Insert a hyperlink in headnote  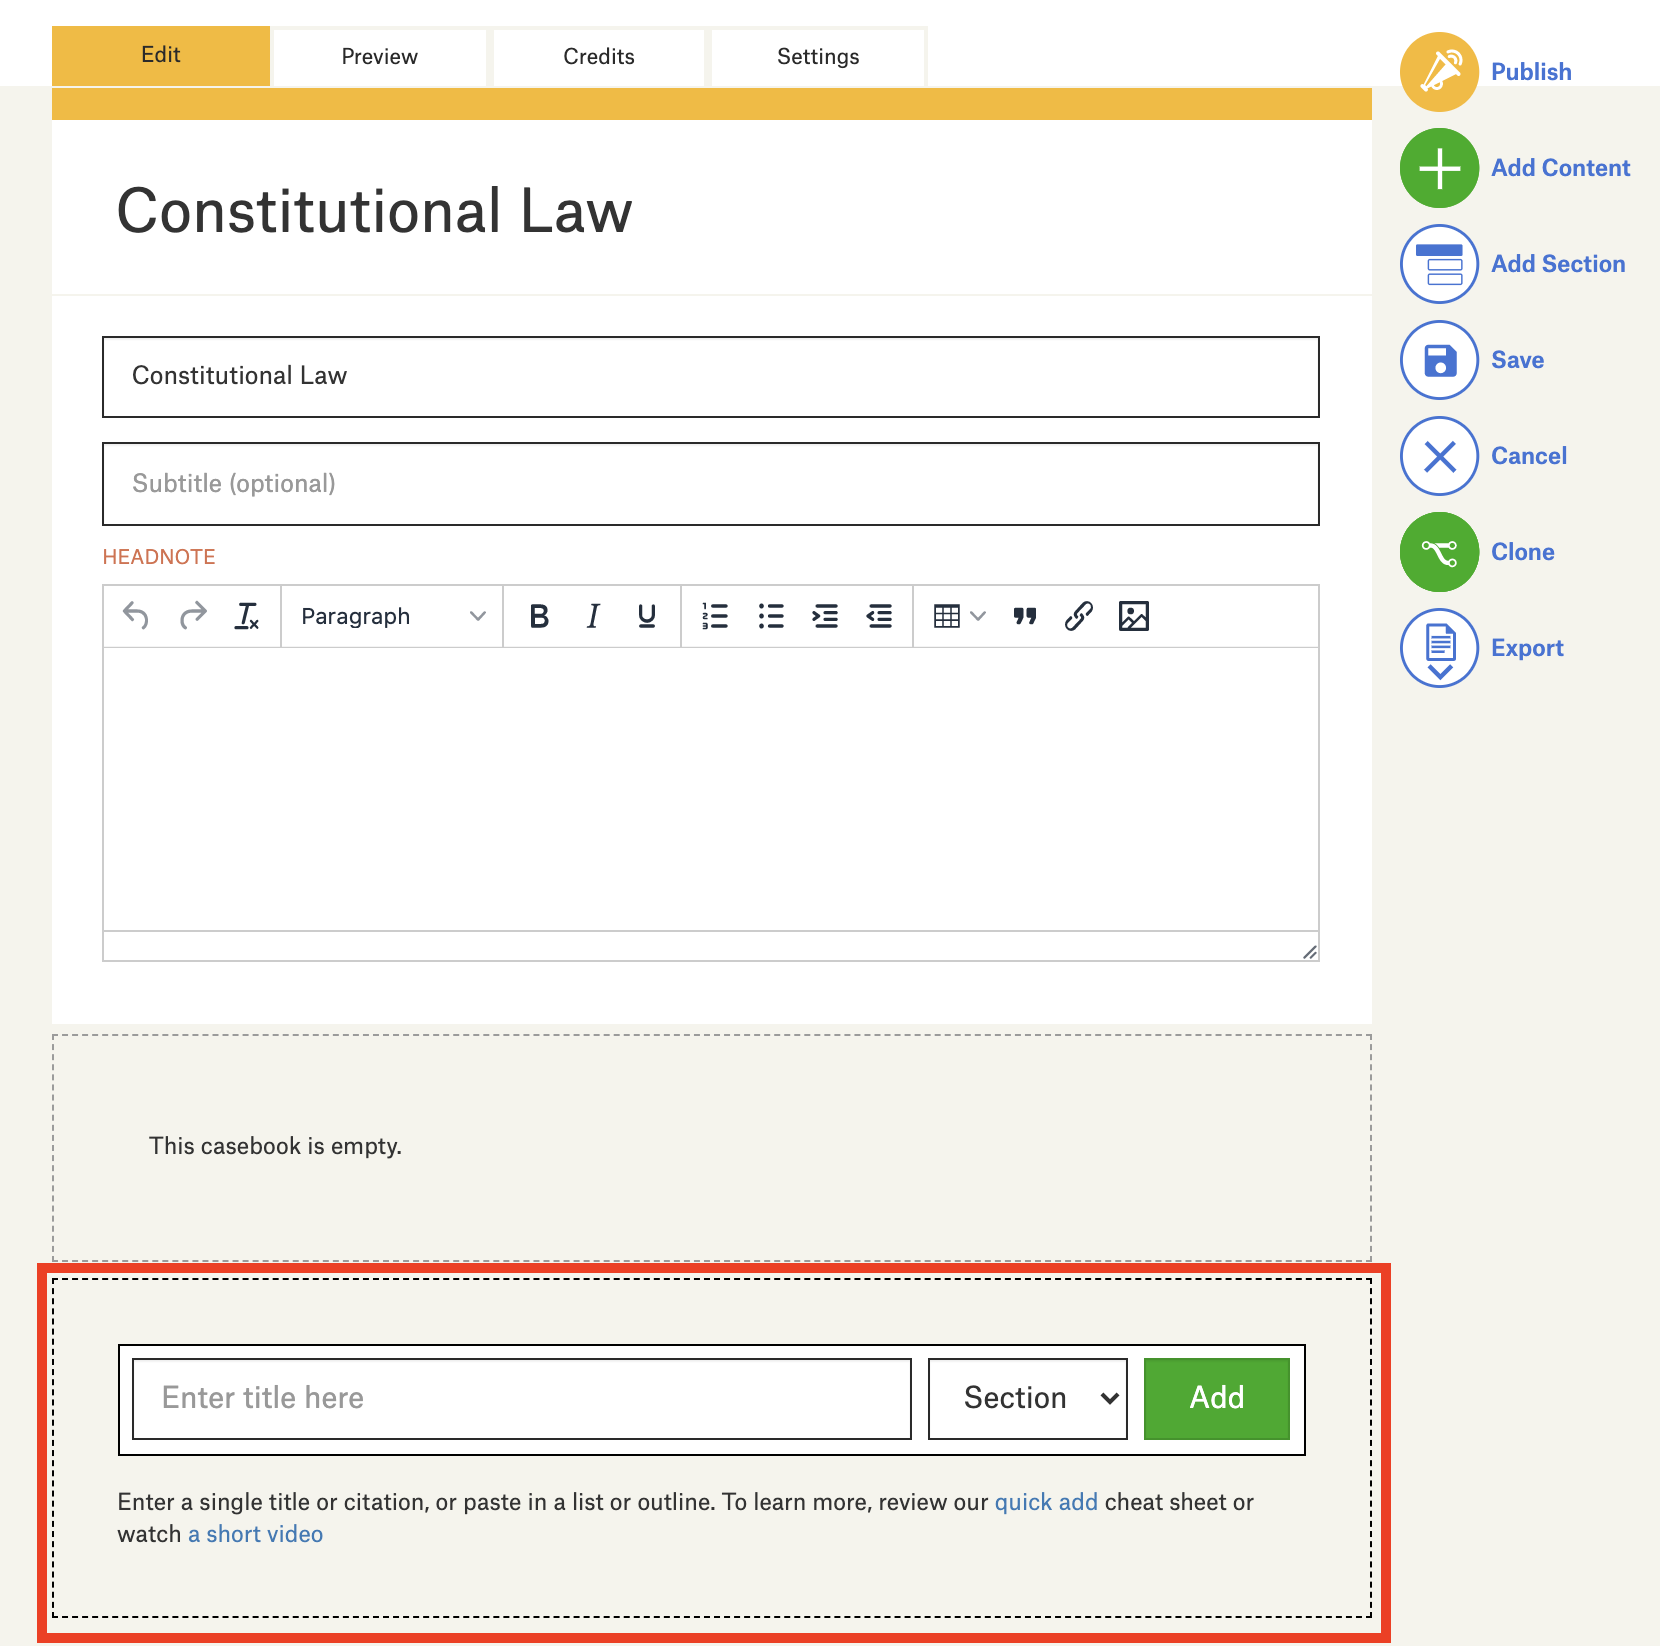1079,616
